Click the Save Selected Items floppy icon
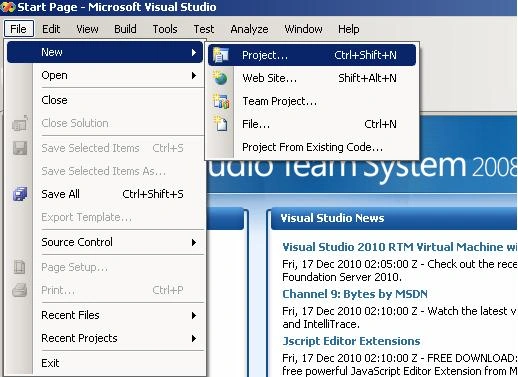Image resolution: width=518 pixels, height=377 pixels. [x=20, y=148]
